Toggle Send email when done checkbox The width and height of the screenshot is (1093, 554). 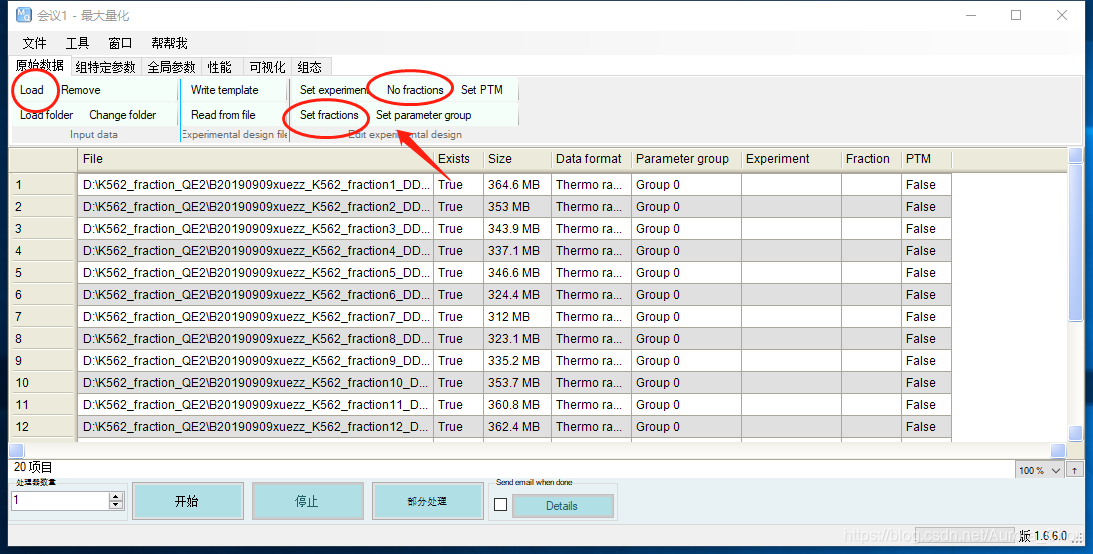click(500, 505)
